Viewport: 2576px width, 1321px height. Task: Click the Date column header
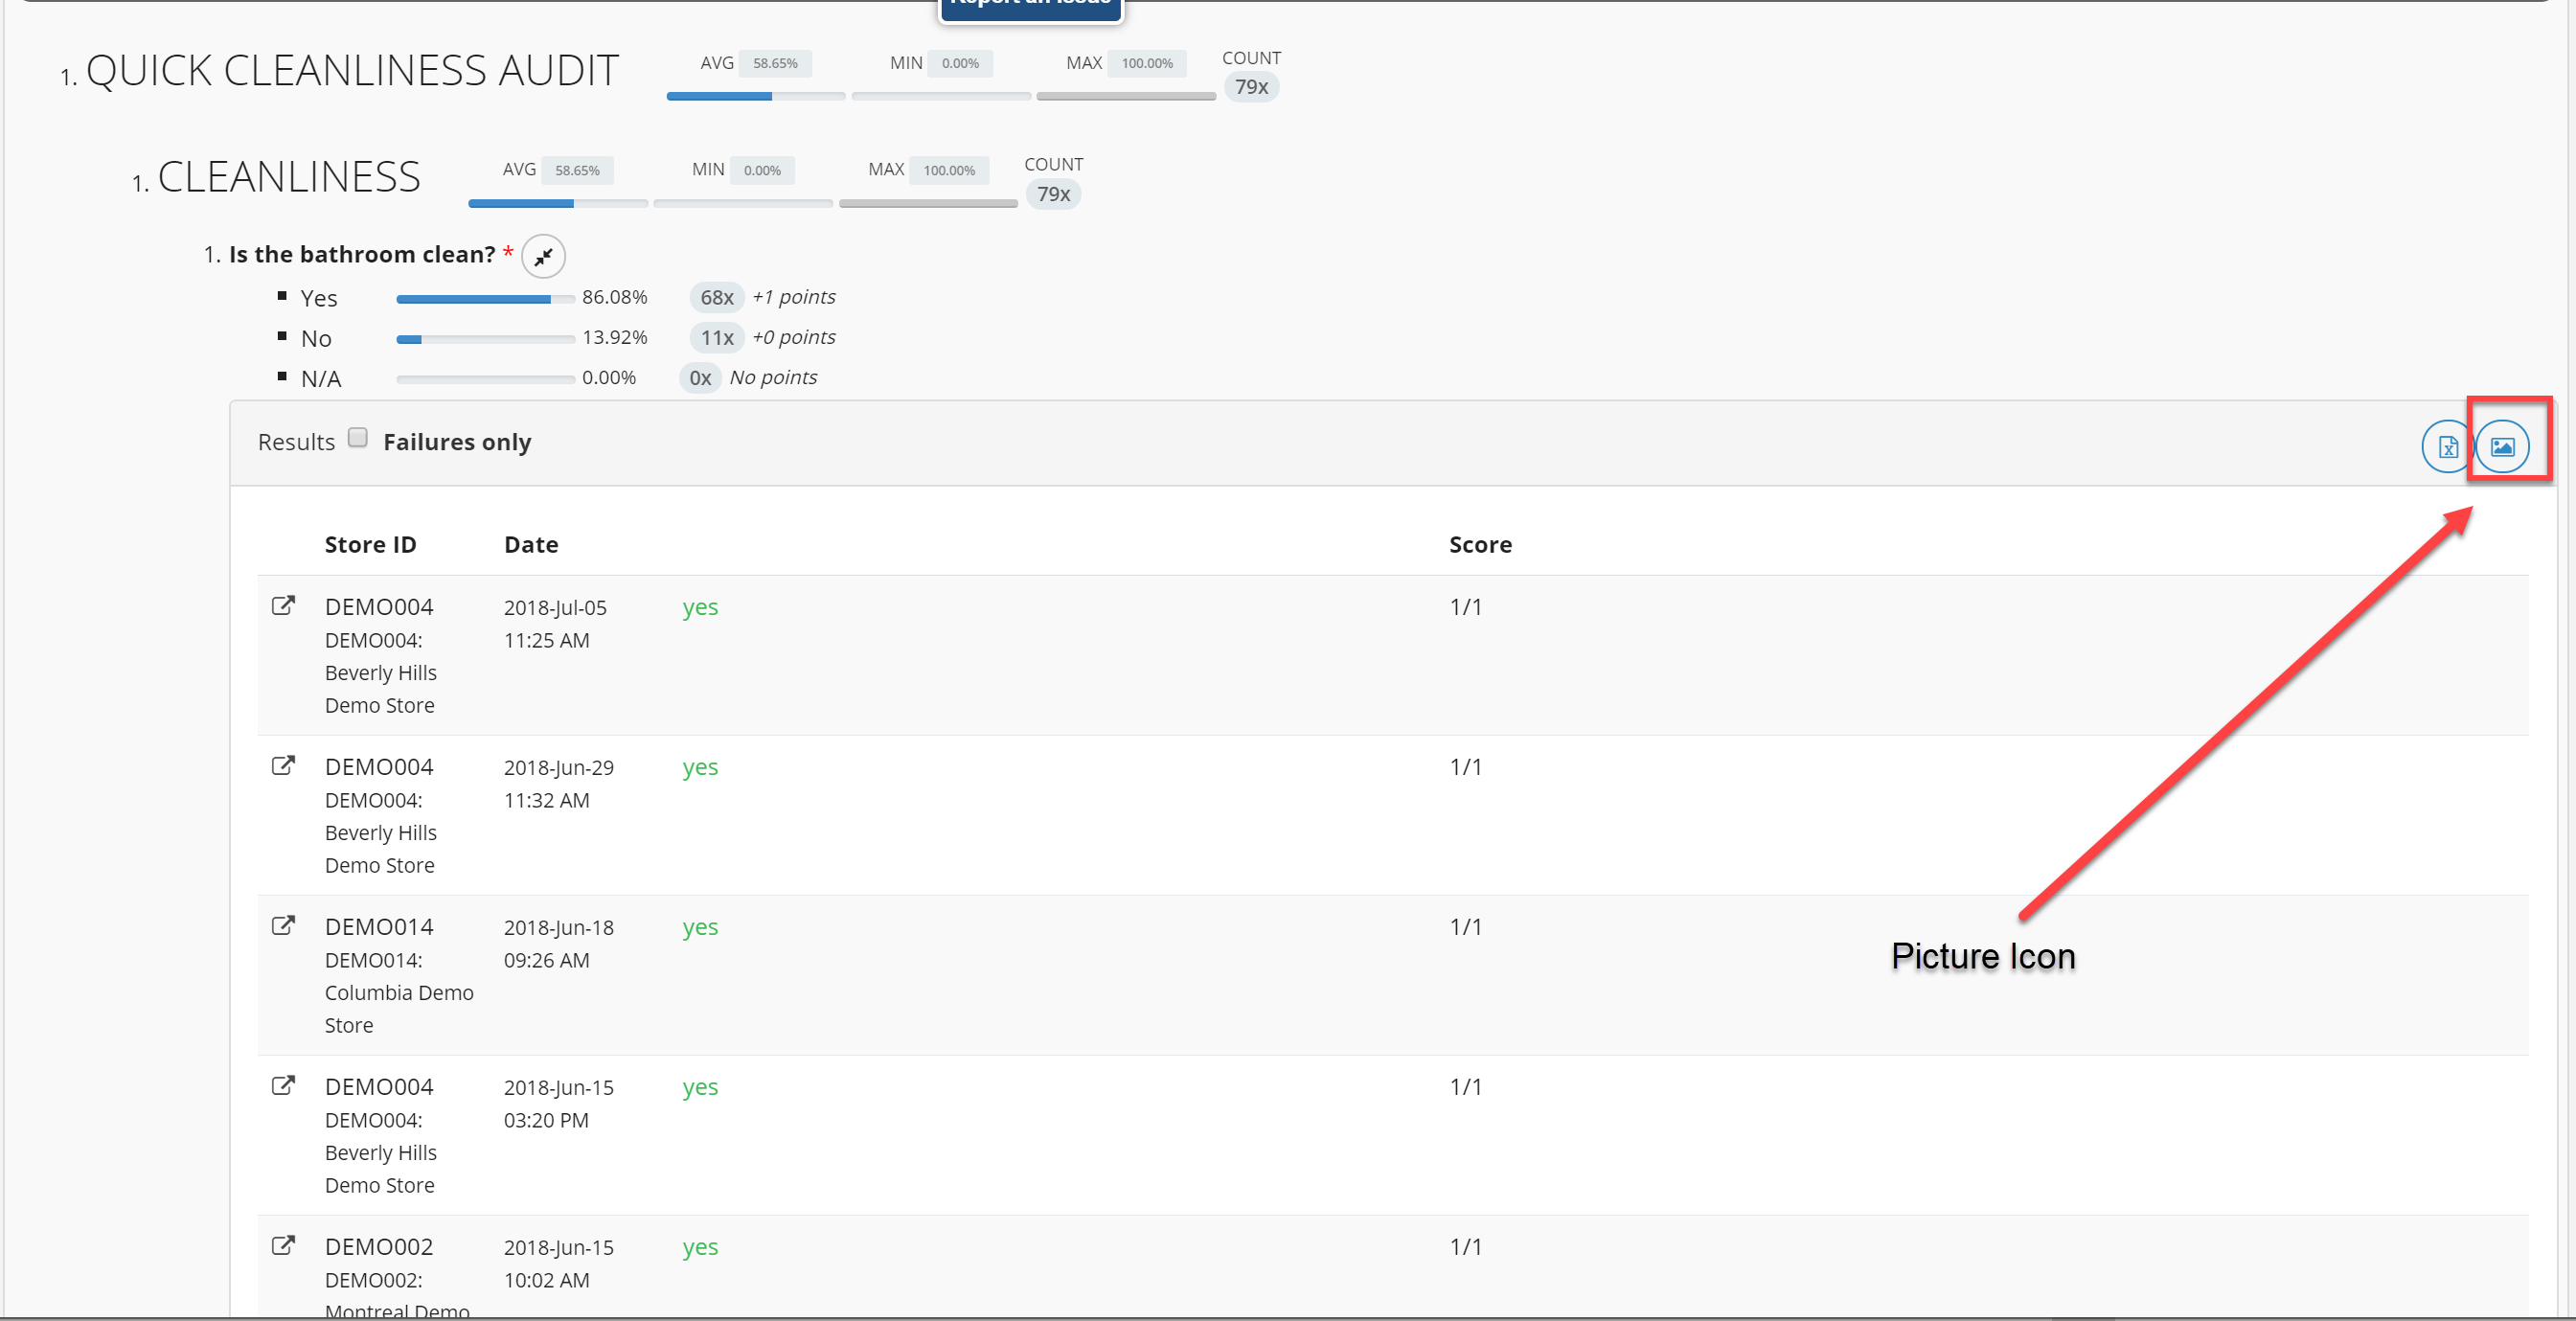(x=531, y=545)
